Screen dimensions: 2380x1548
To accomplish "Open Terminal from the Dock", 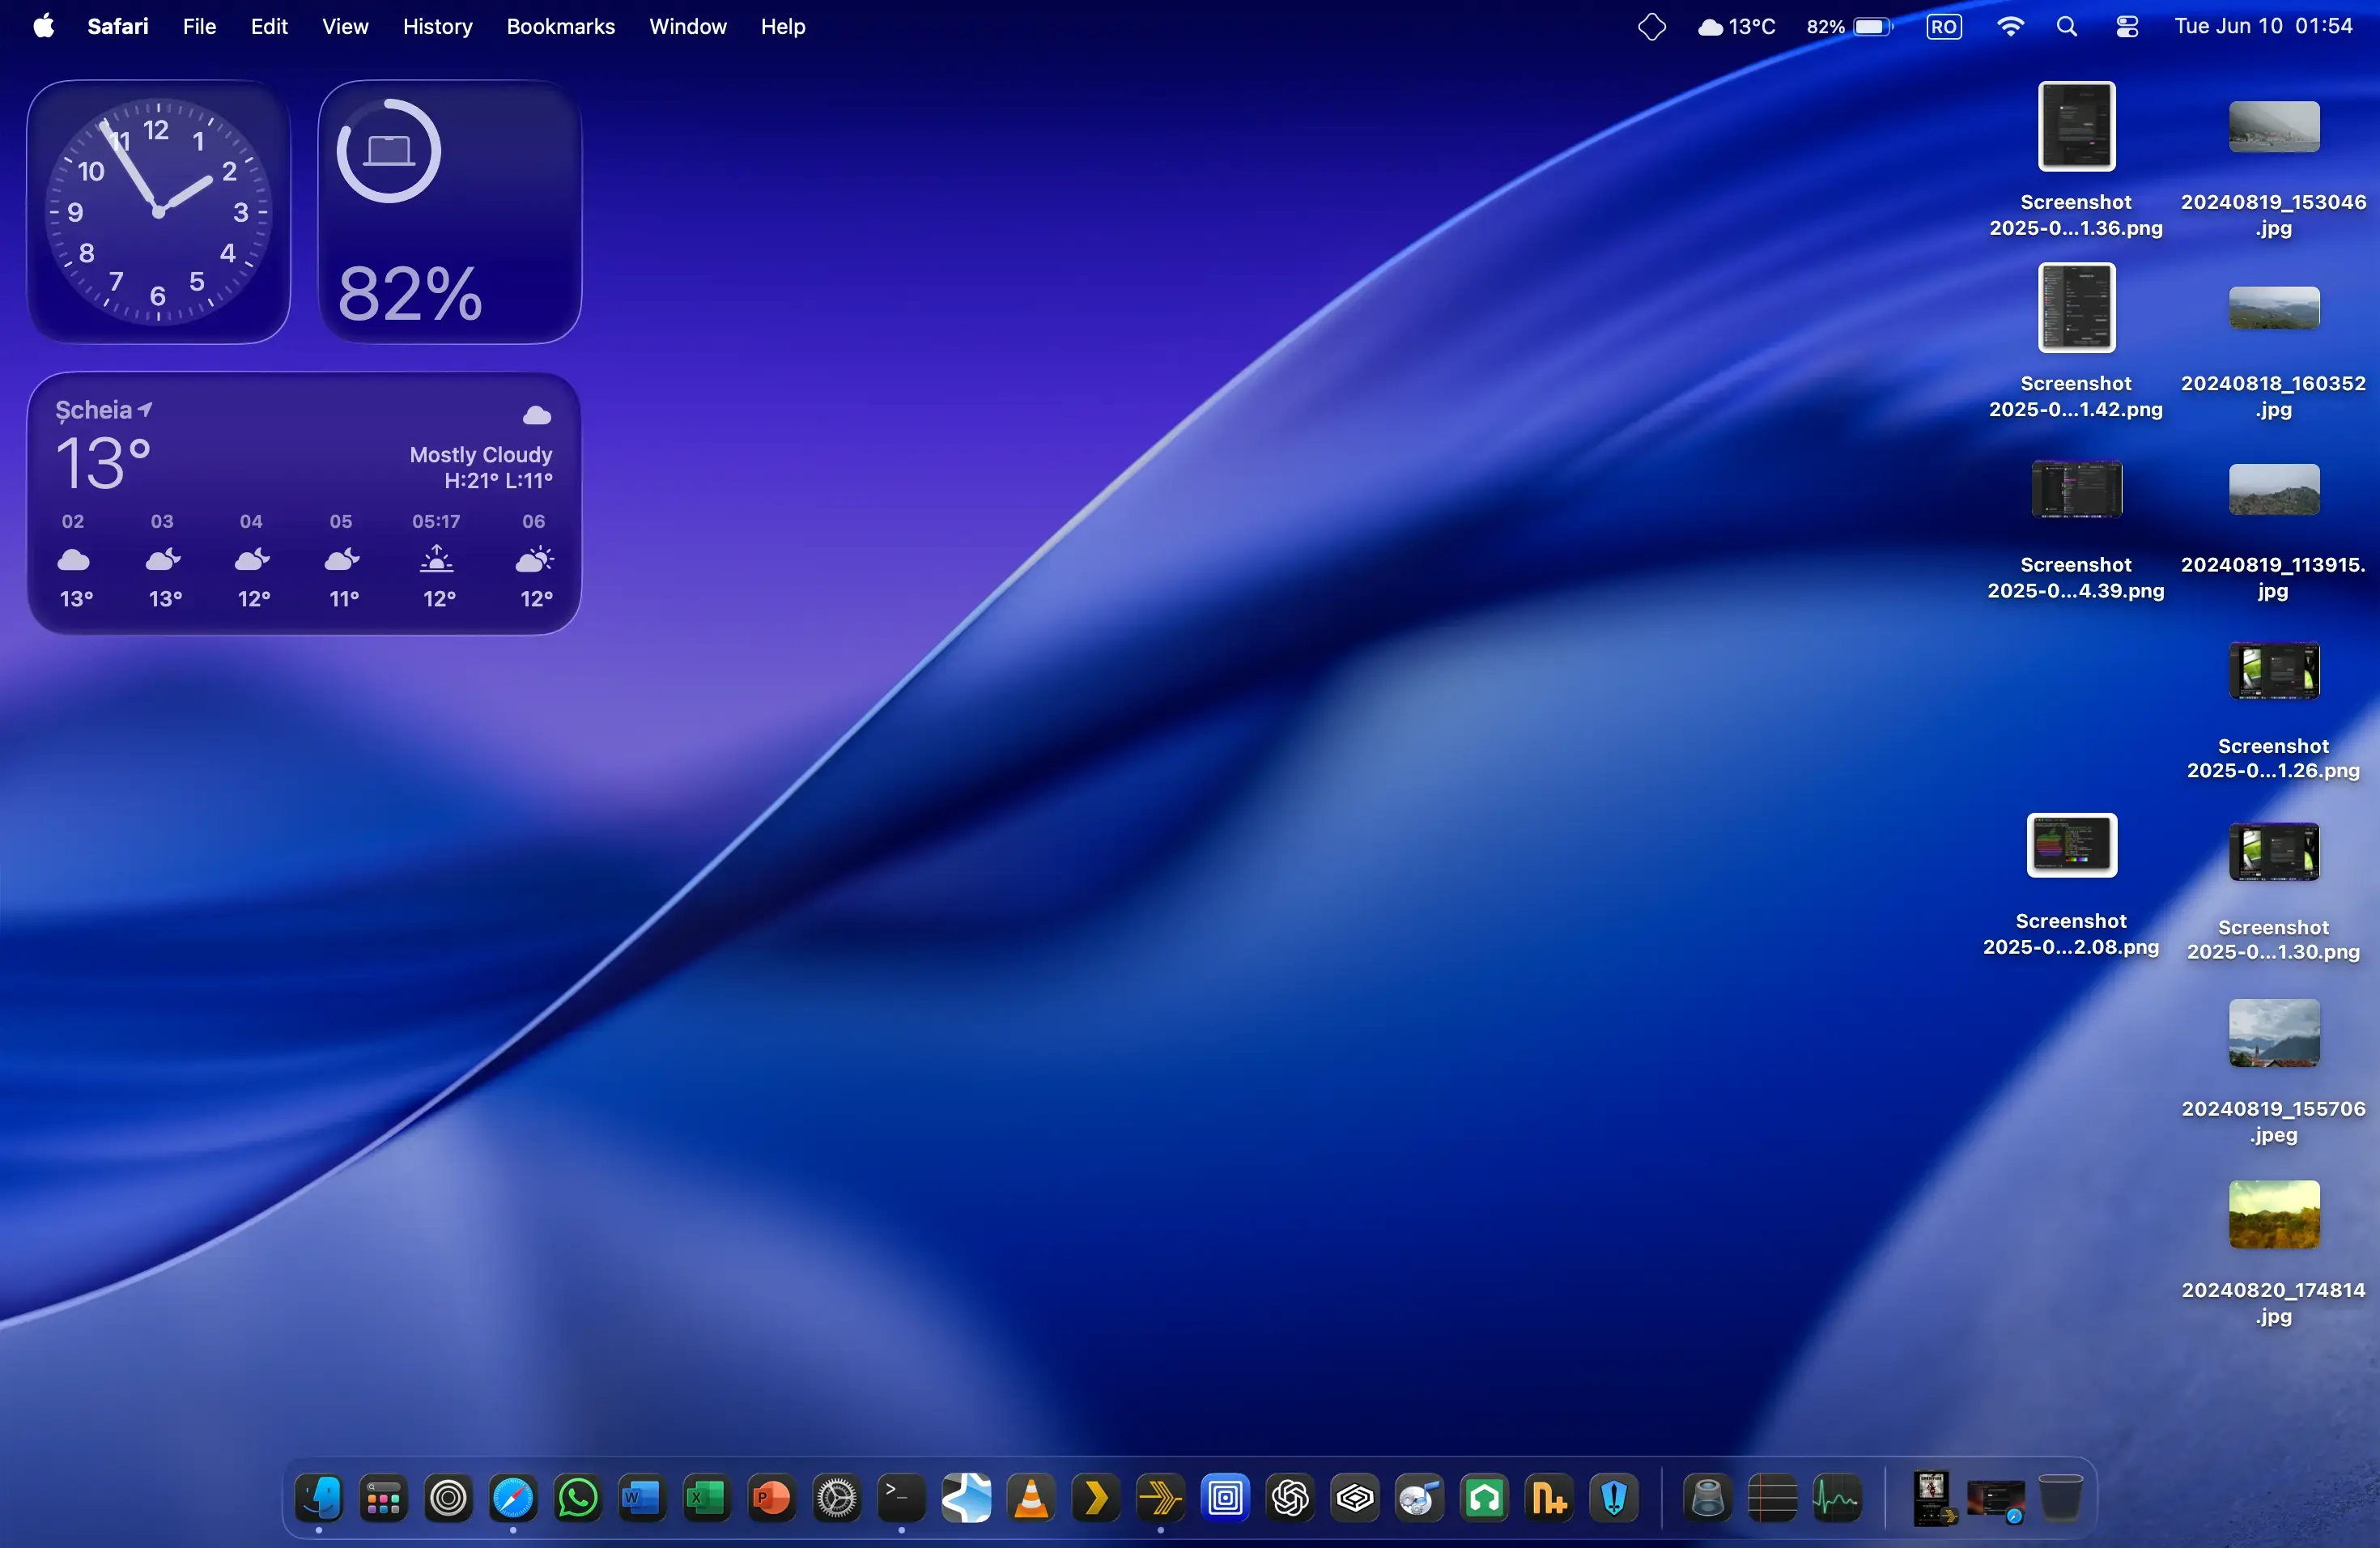I will 901,1497.
